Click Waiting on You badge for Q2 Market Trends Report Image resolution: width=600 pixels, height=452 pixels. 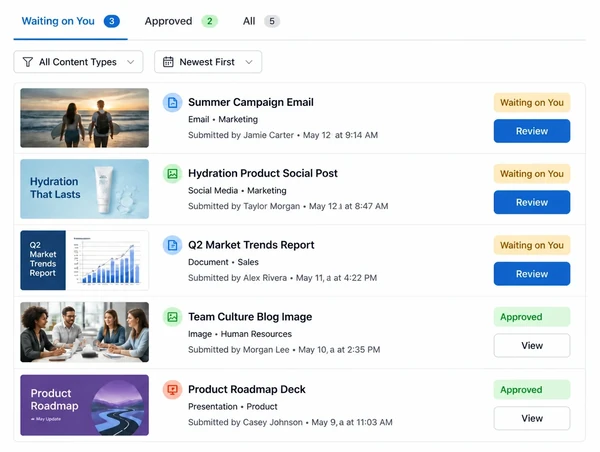(532, 245)
